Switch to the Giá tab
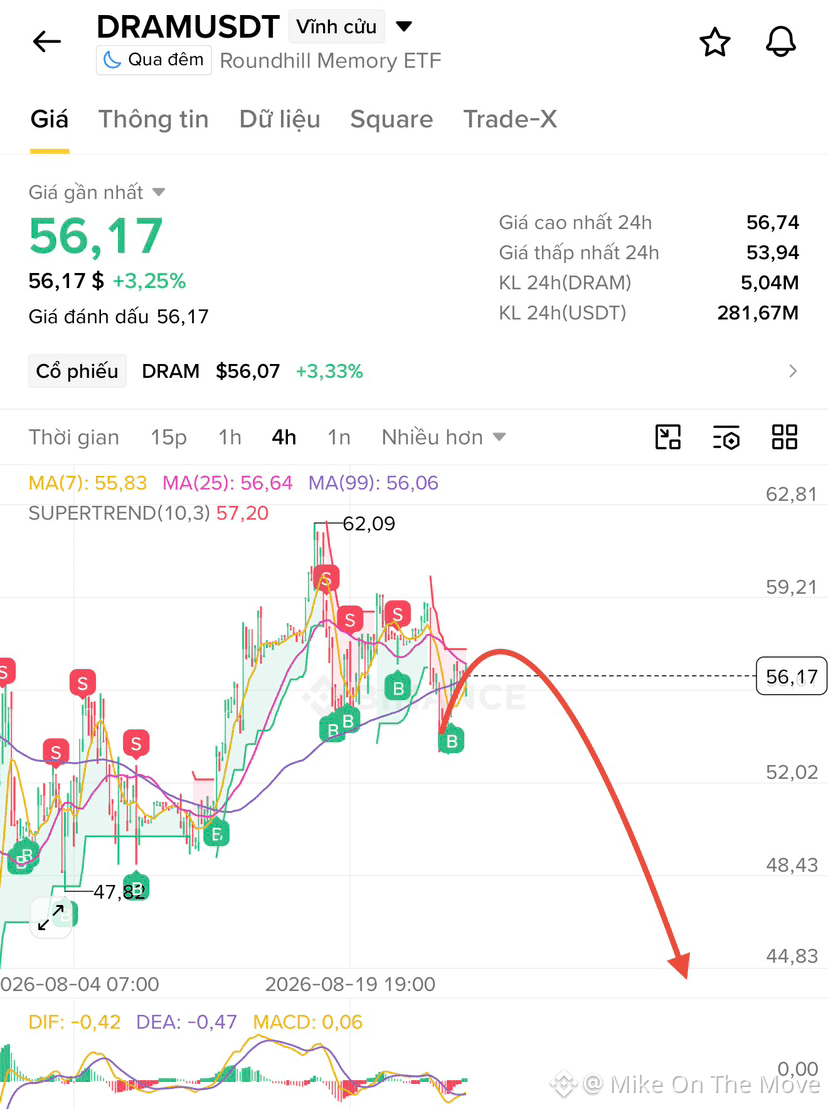The image size is (828, 1109). [x=49, y=120]
